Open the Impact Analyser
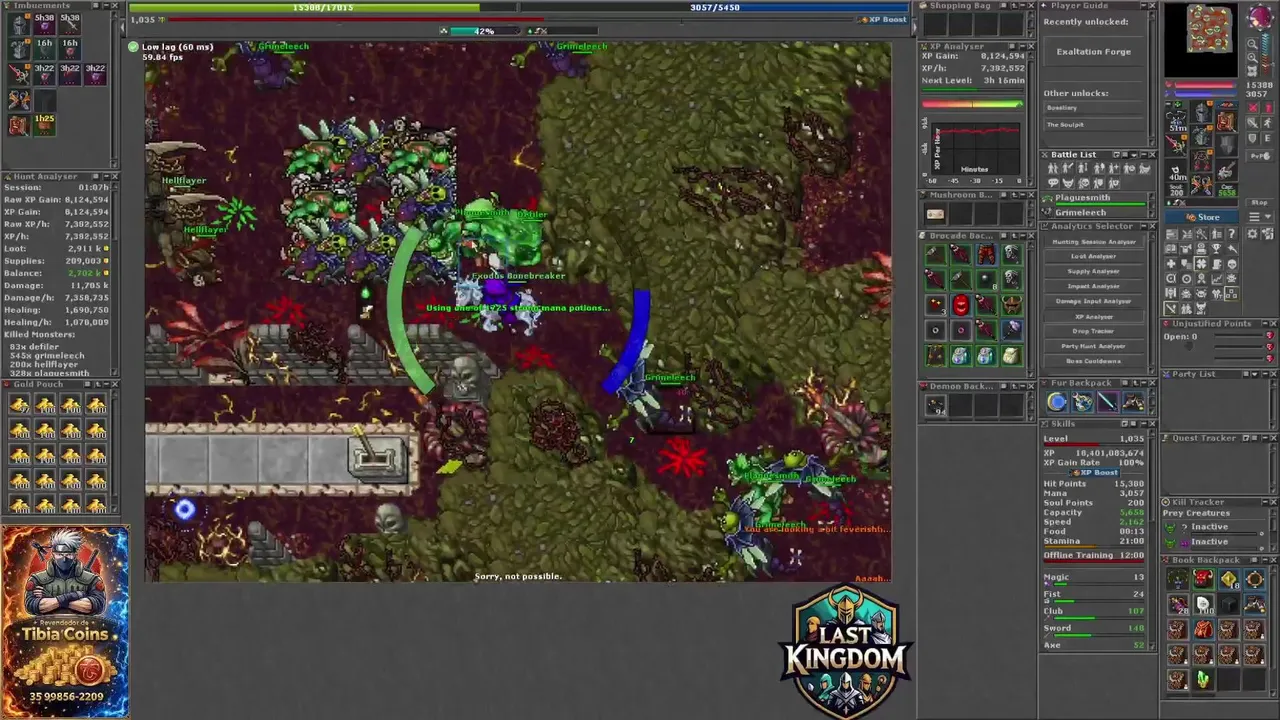This screenshot has height=720, width=1280. (1094, 286)
